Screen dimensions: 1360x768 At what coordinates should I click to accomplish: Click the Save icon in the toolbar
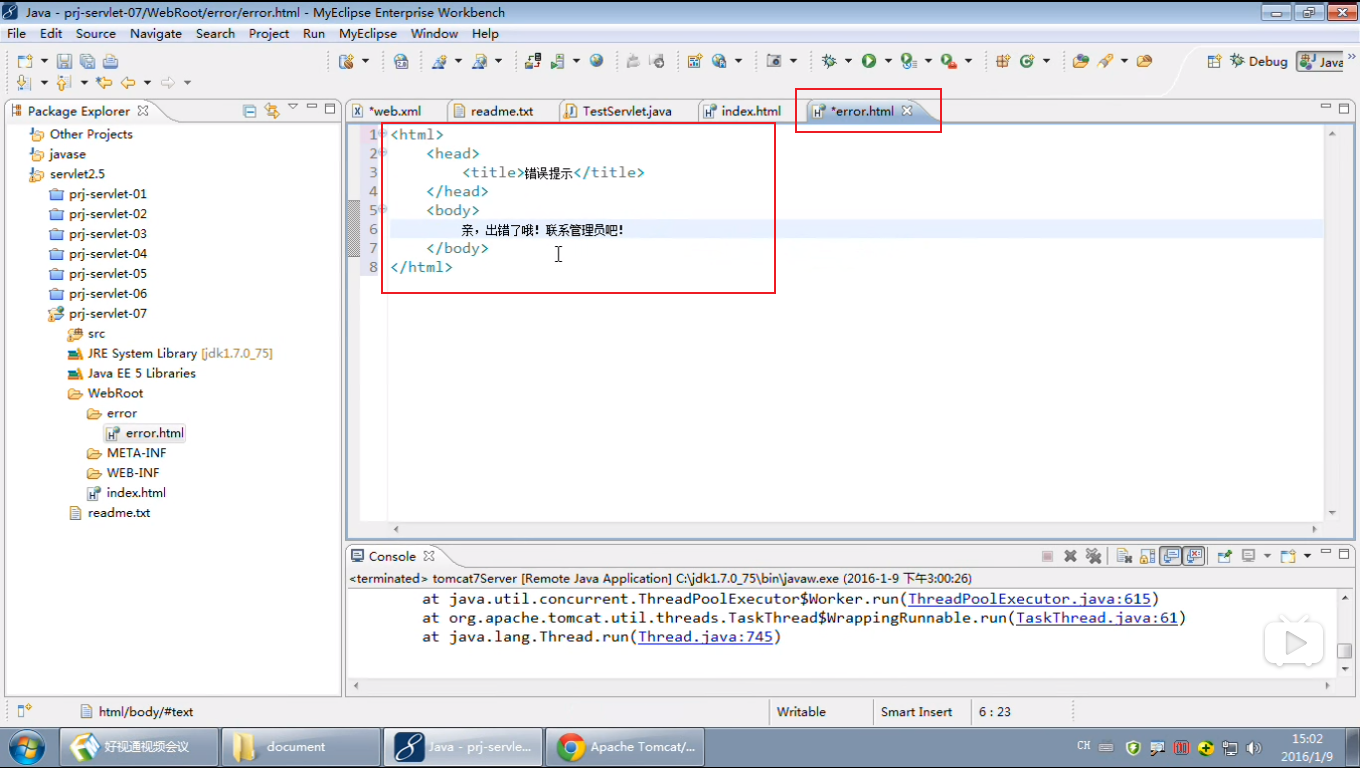click(x=64, y=61)
